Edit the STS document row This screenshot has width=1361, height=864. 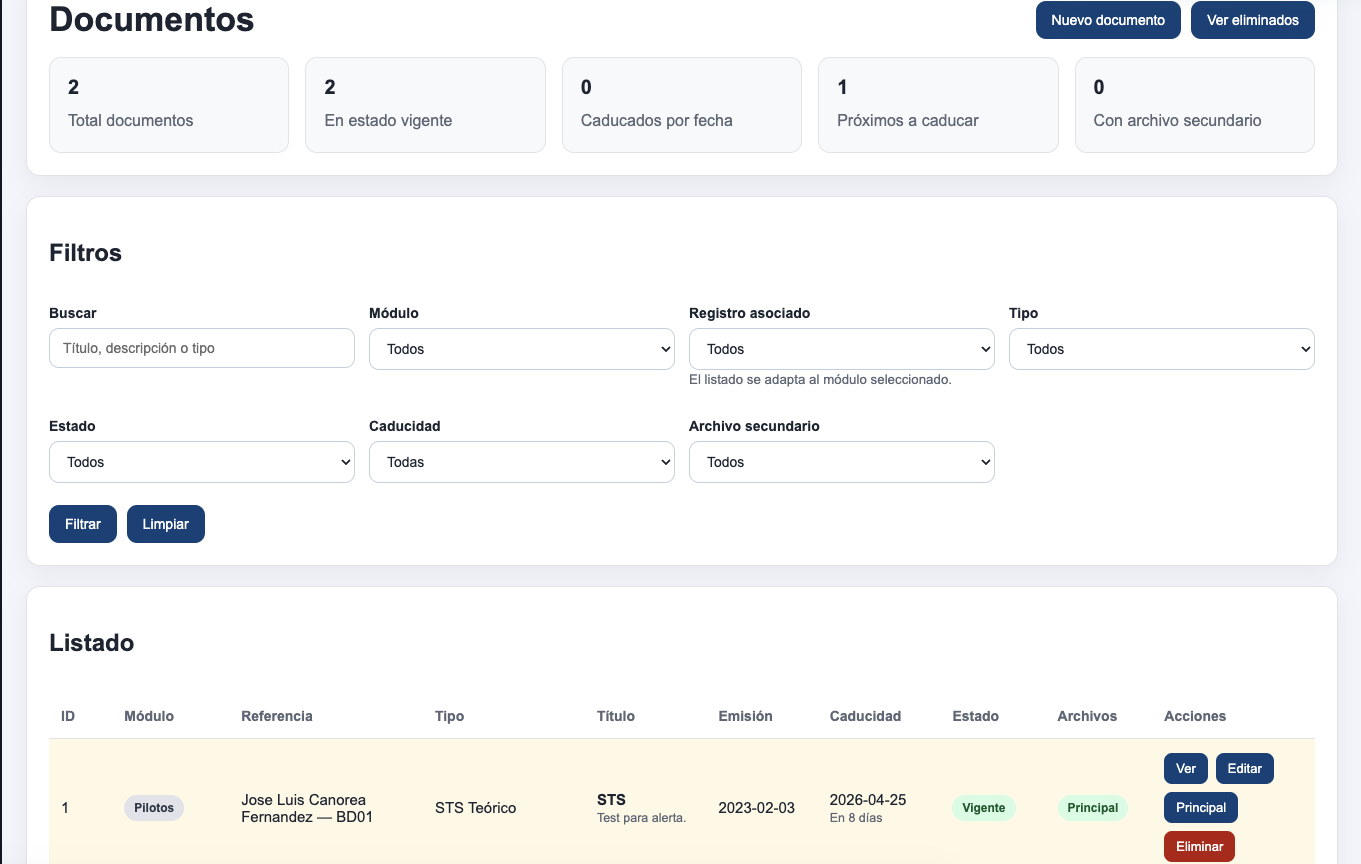[1245, 769]
